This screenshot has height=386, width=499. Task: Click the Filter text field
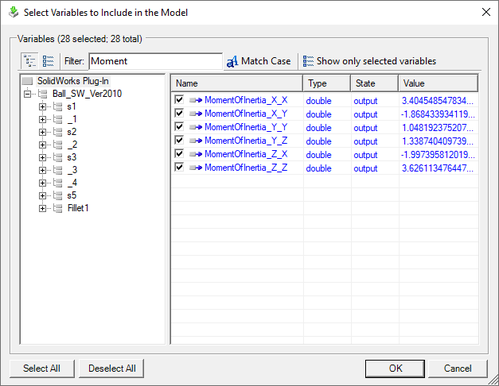click(155, 61)
